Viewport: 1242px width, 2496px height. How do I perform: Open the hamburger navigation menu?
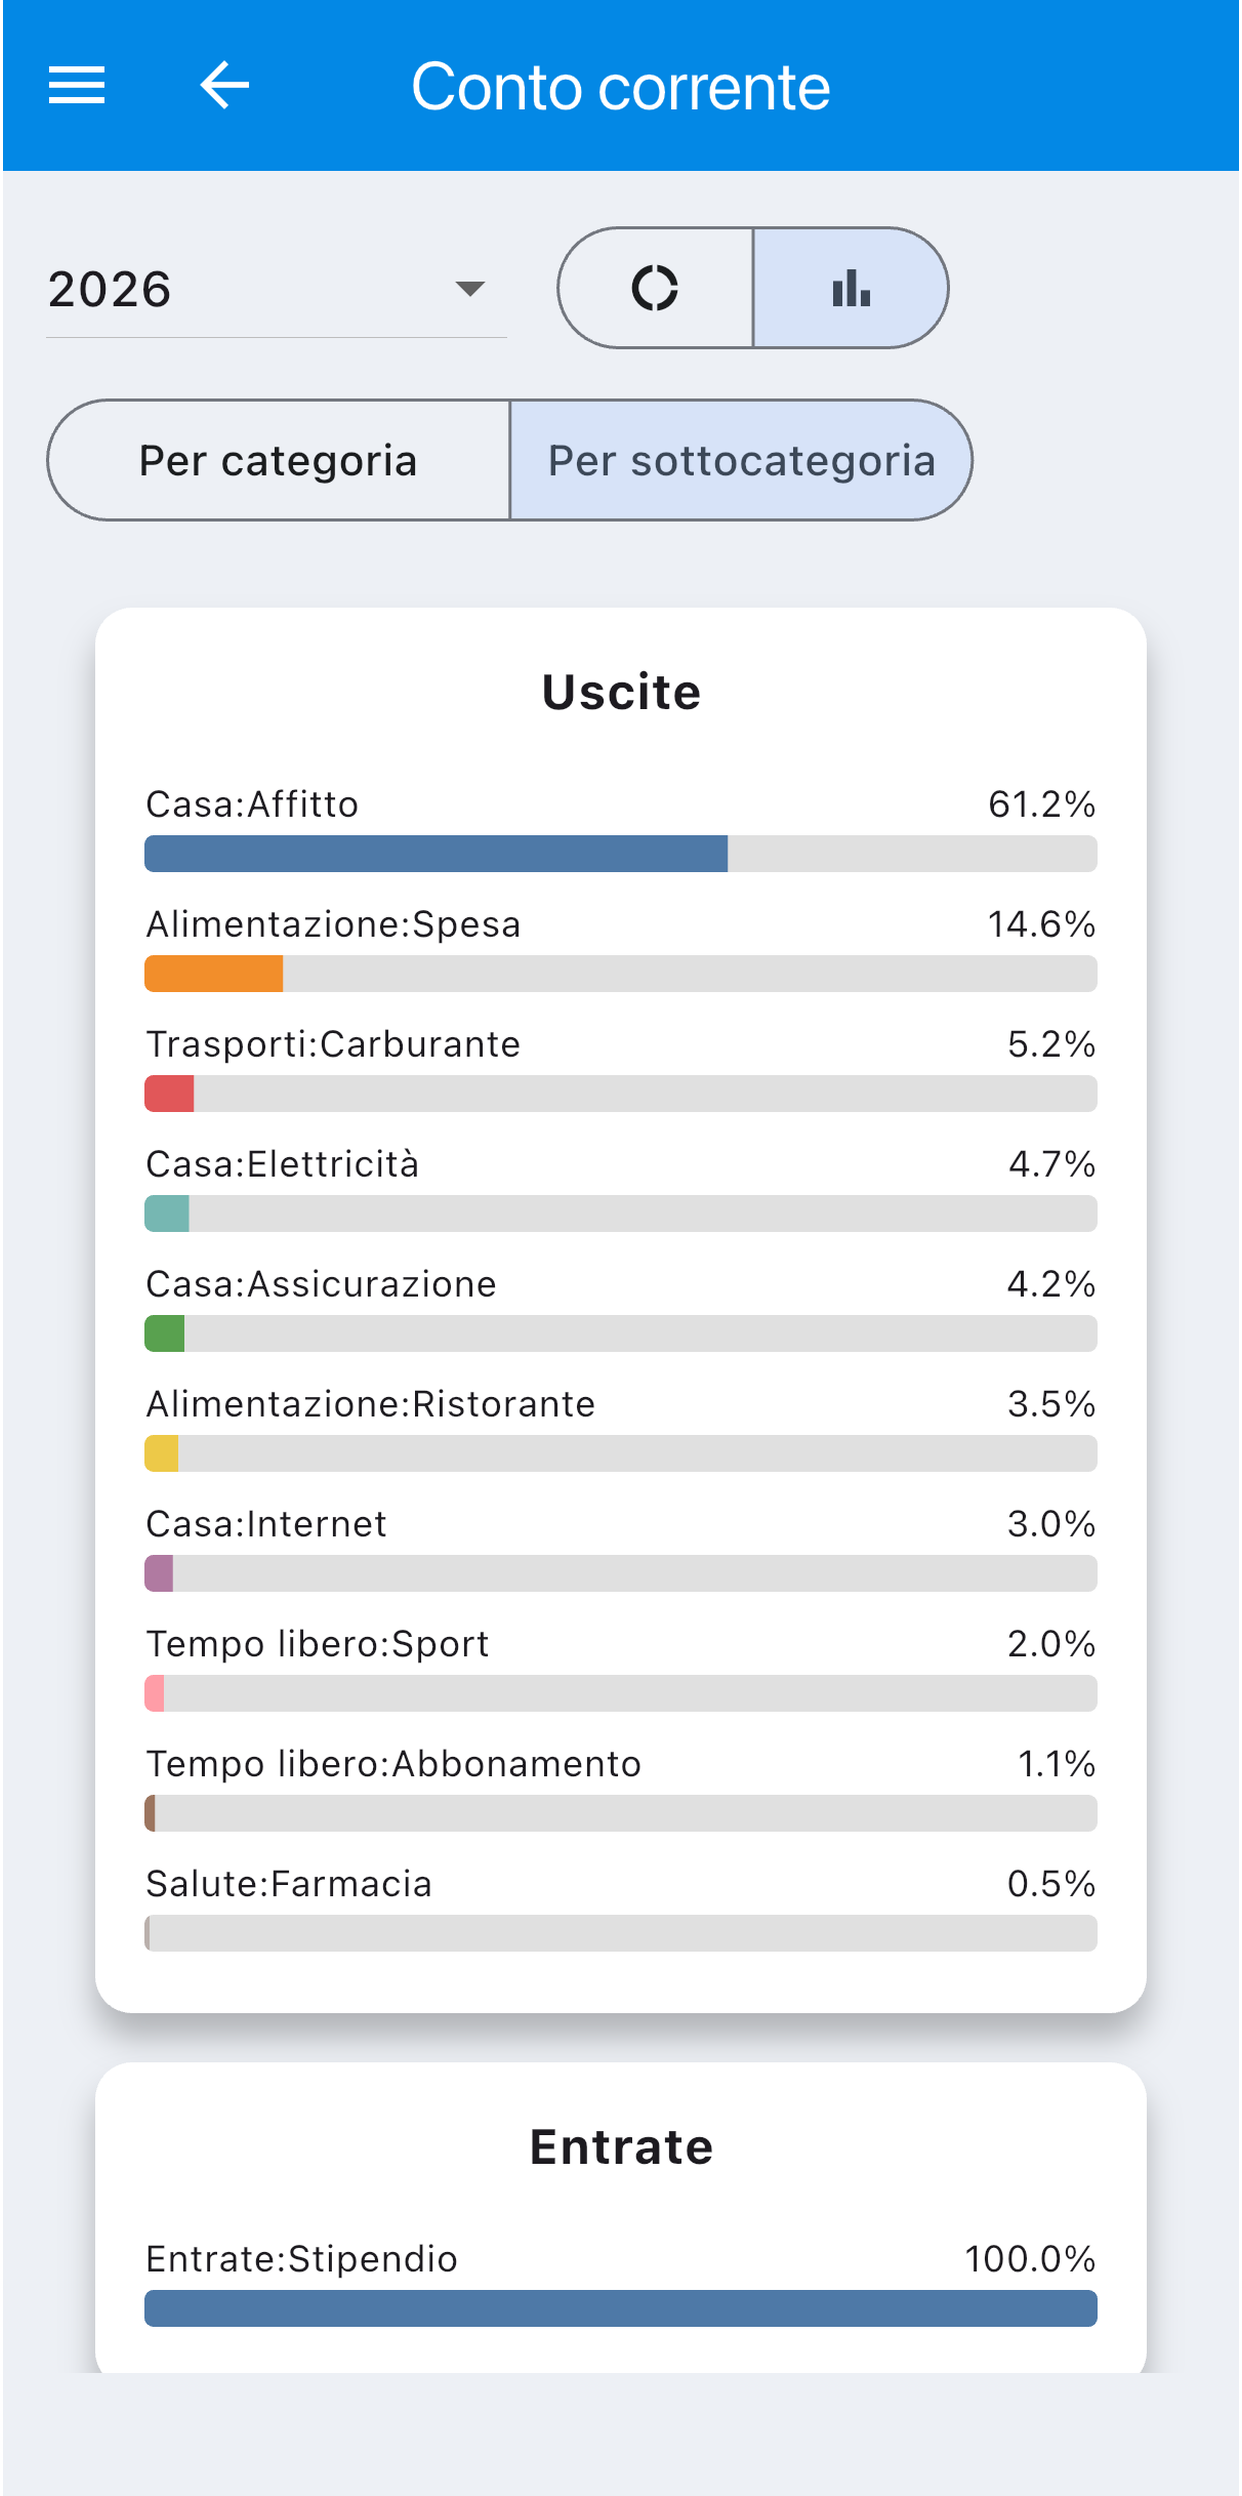(77, 85)
